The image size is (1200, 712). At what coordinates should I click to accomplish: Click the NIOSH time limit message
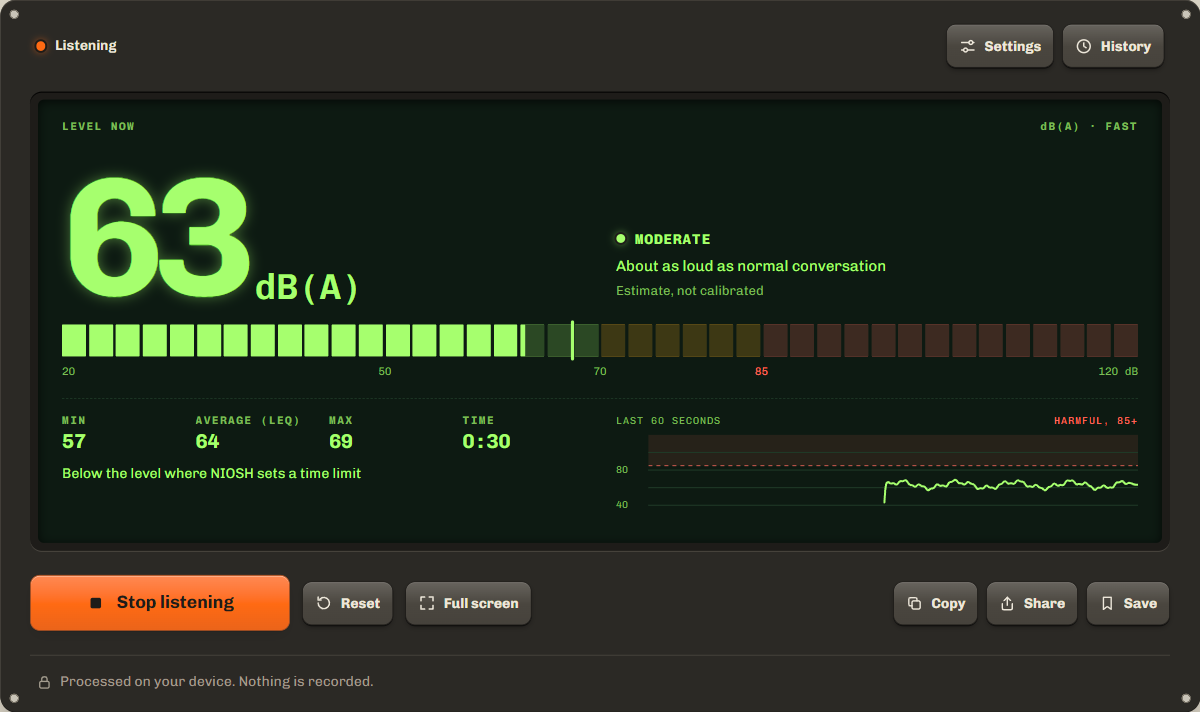click(212, 474)
